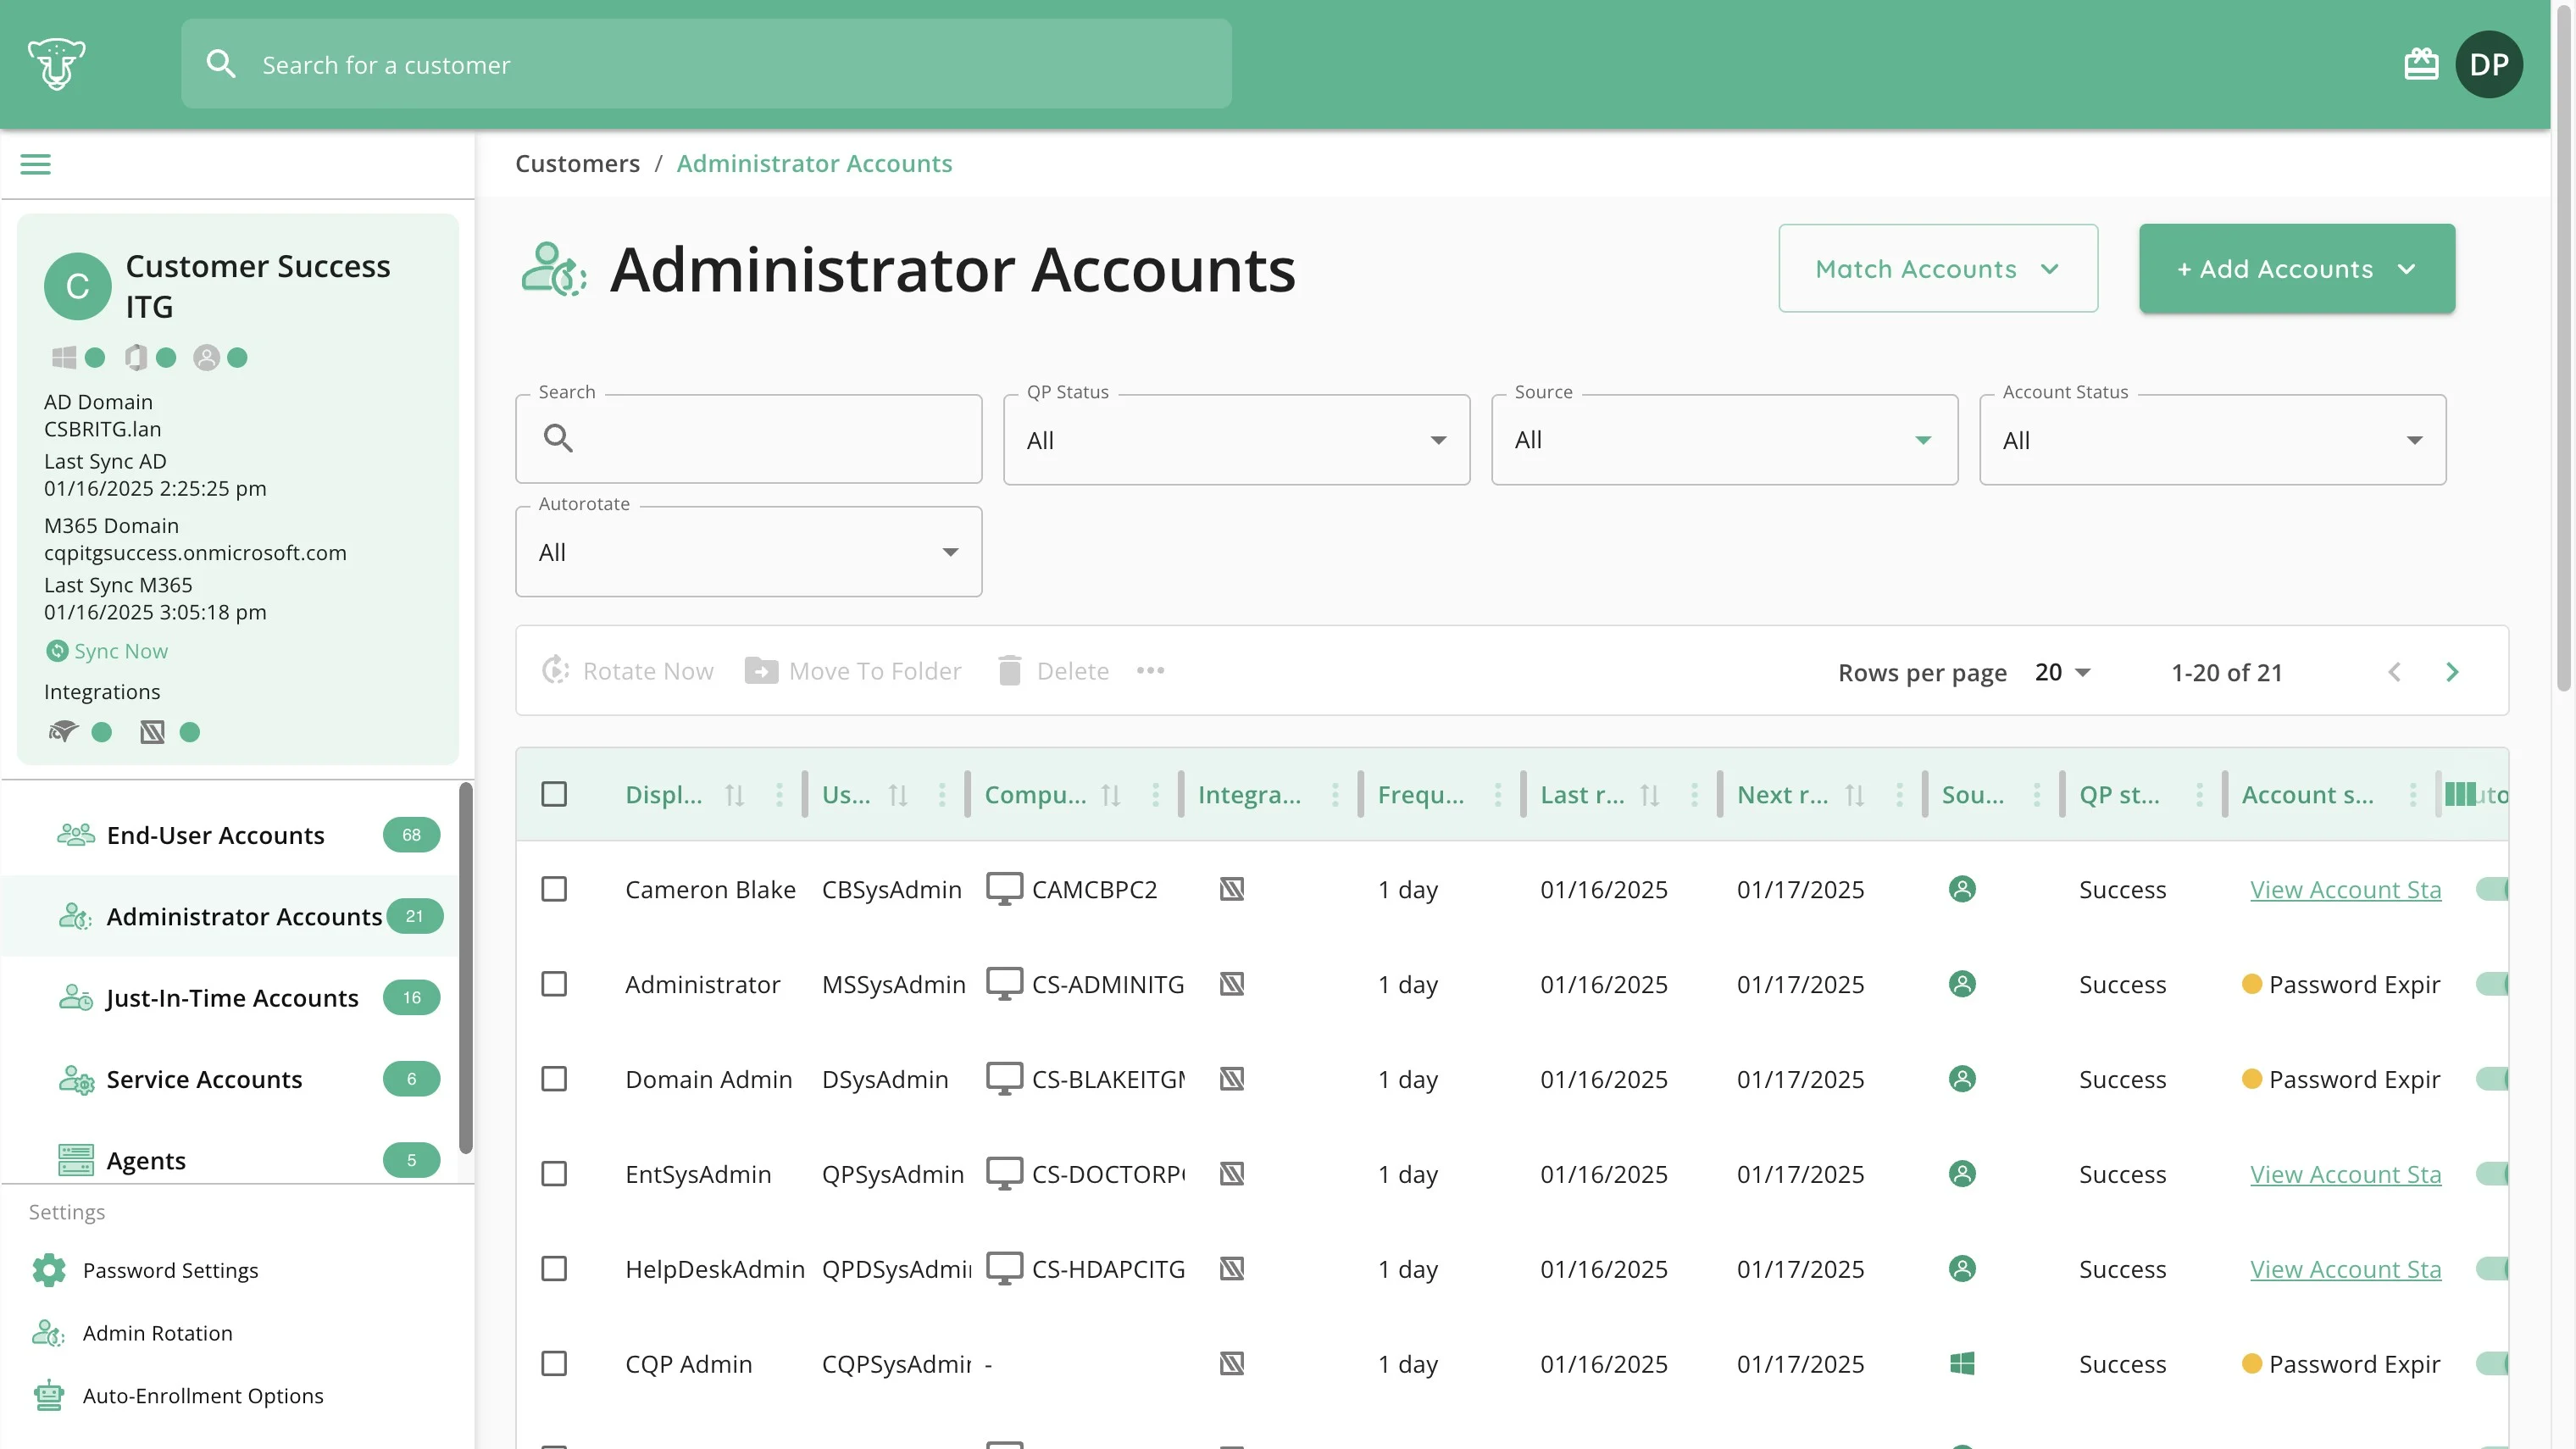The width and height of the screenshot is (2576, 1449).
Task: Open End-User Accounts section
Action: pyautogui.click(x=238, y=834)
